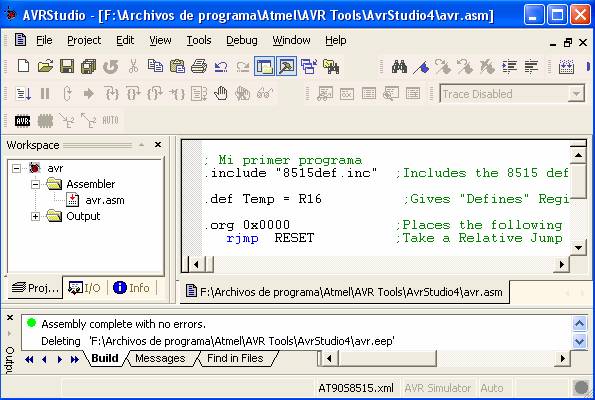Image resolution: width=595 pixels, height=400 pixels.
Task: Click the Paste clipboard icon
Action: pyautogui.click(x=177, y=66)
